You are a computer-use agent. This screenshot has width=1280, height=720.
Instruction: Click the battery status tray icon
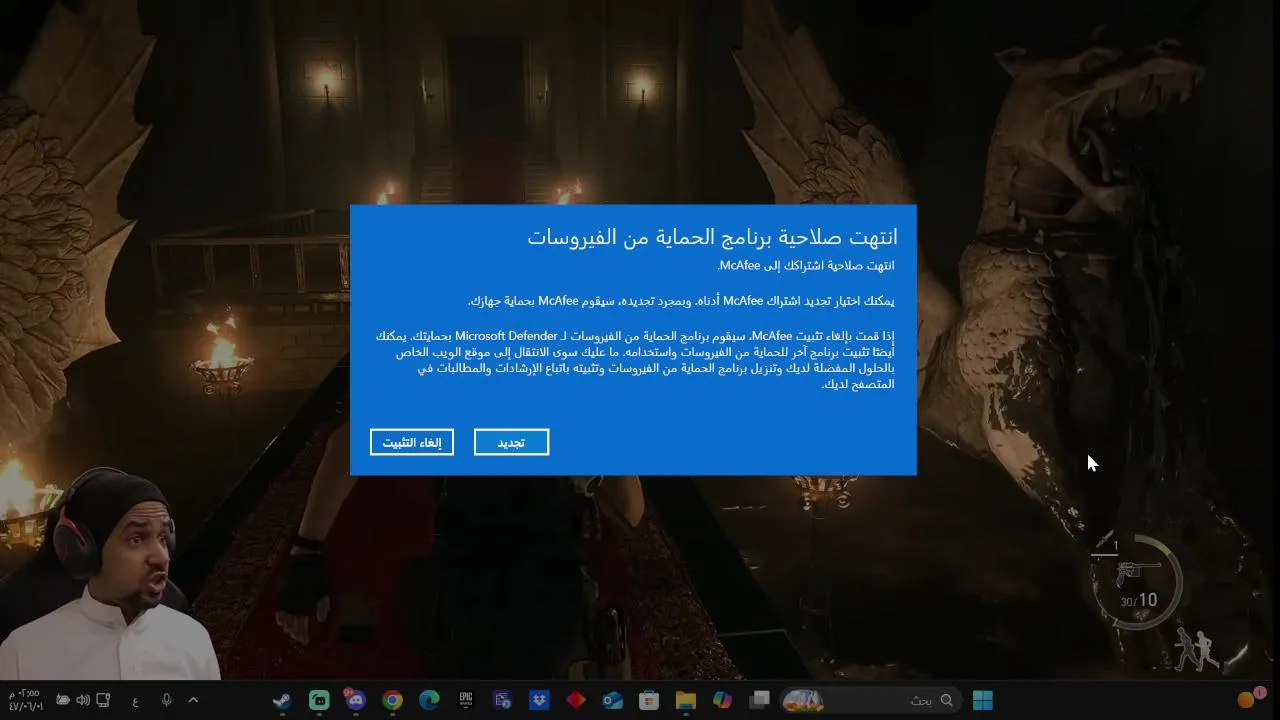coord(62,700)
